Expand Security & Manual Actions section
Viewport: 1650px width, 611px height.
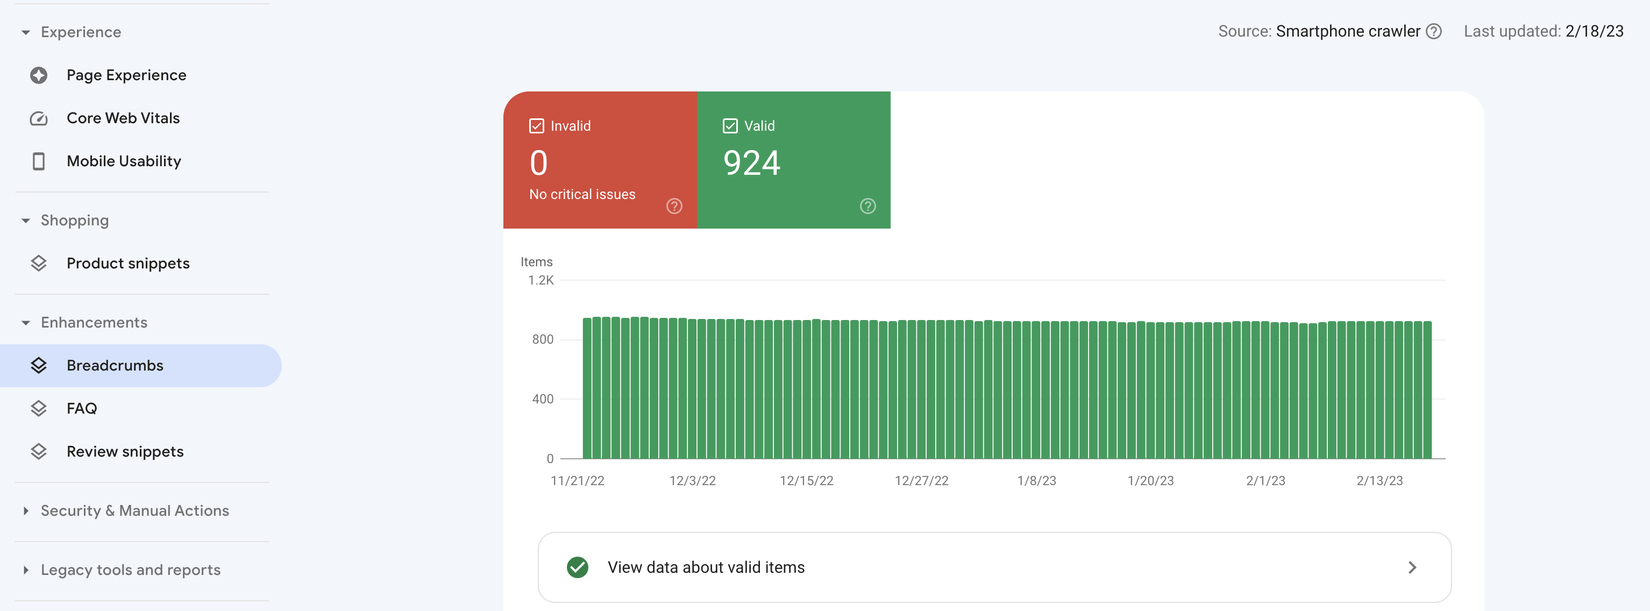(26, 511)
